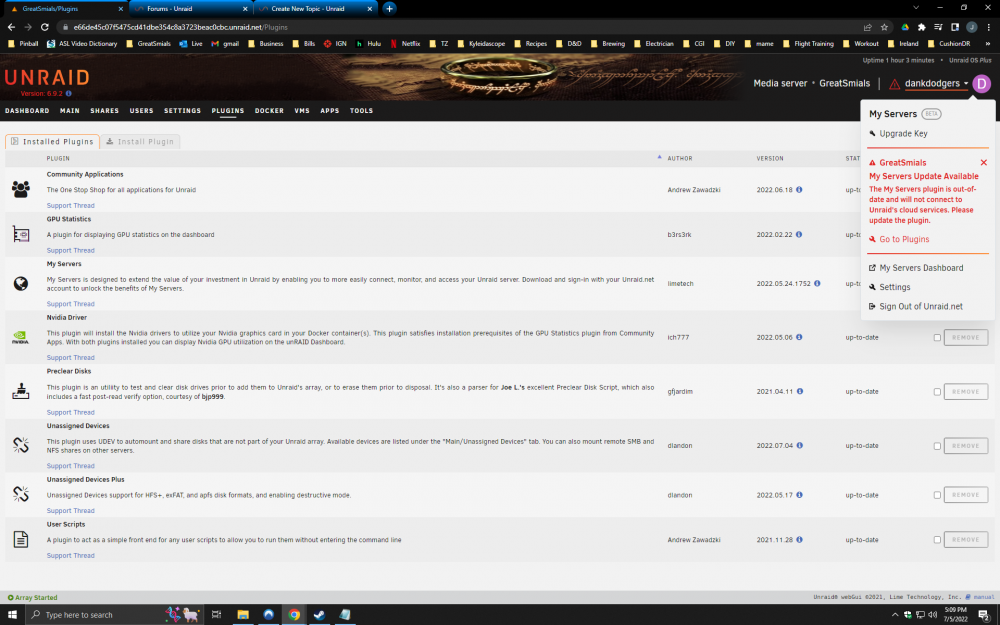Open the Docker menu
The width and height of the screenshot is (1000, 625).
coord(269,110)
